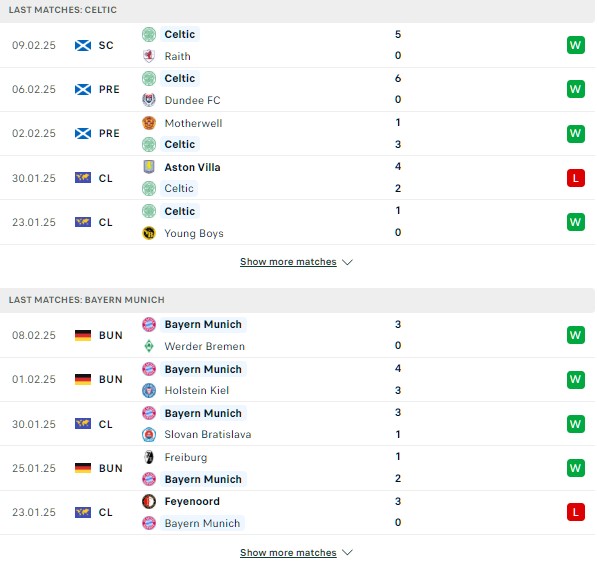This screenshot has width=597, height=570.
Task: Click the Young Boys crest icon
Action: pyautogui.click(x=149, y=233)
